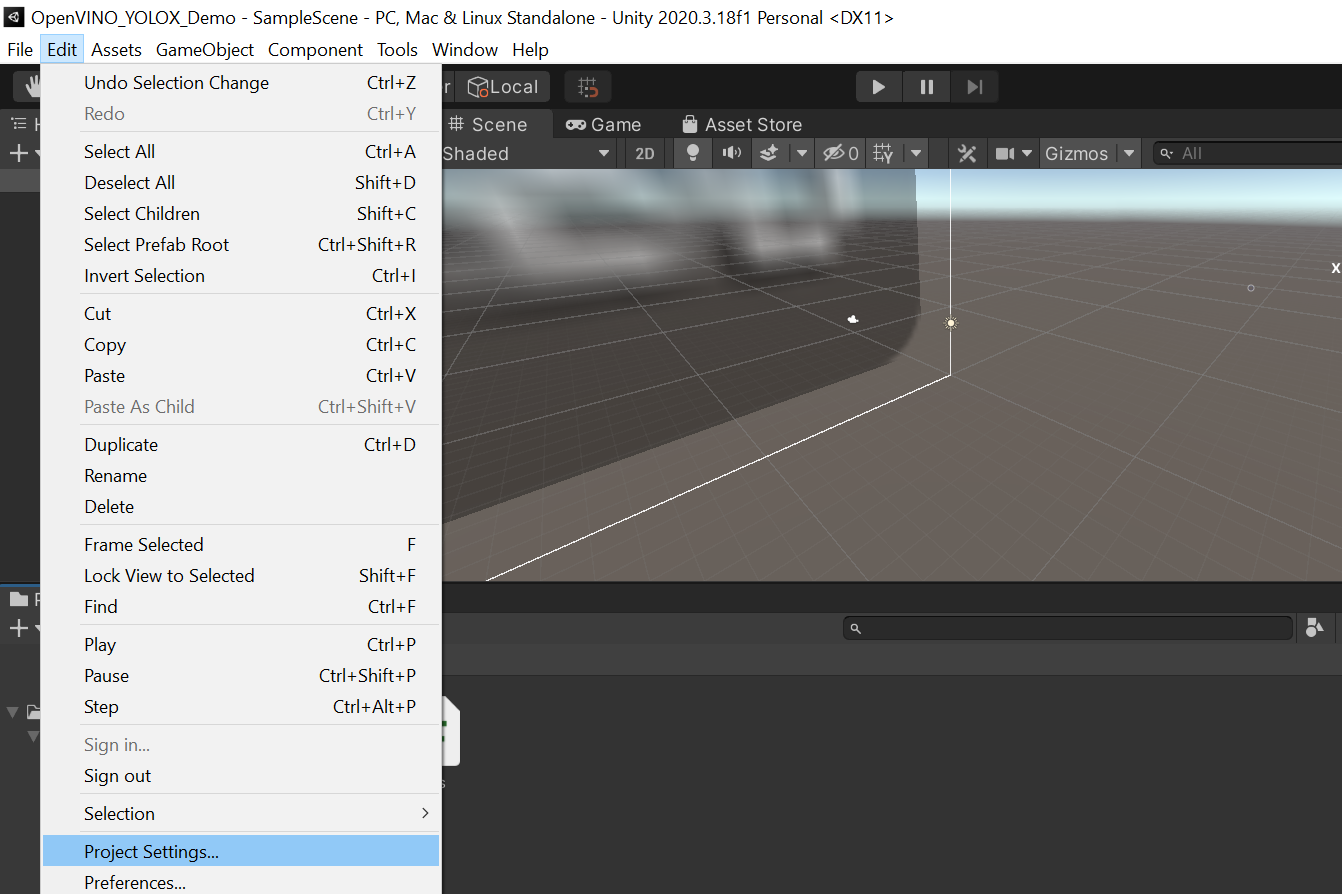Choose Delete from Edit menu

pos(241,507)
